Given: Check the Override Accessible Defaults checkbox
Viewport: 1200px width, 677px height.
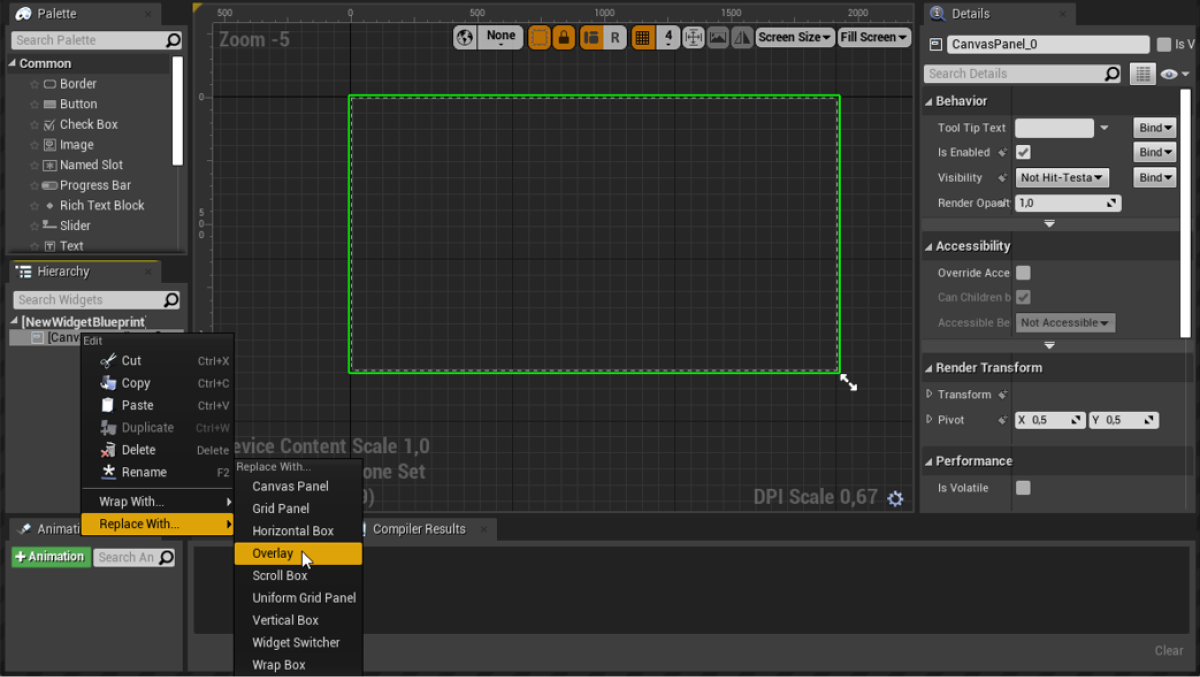Looking at the screenshot, I should pos(1023,273).
